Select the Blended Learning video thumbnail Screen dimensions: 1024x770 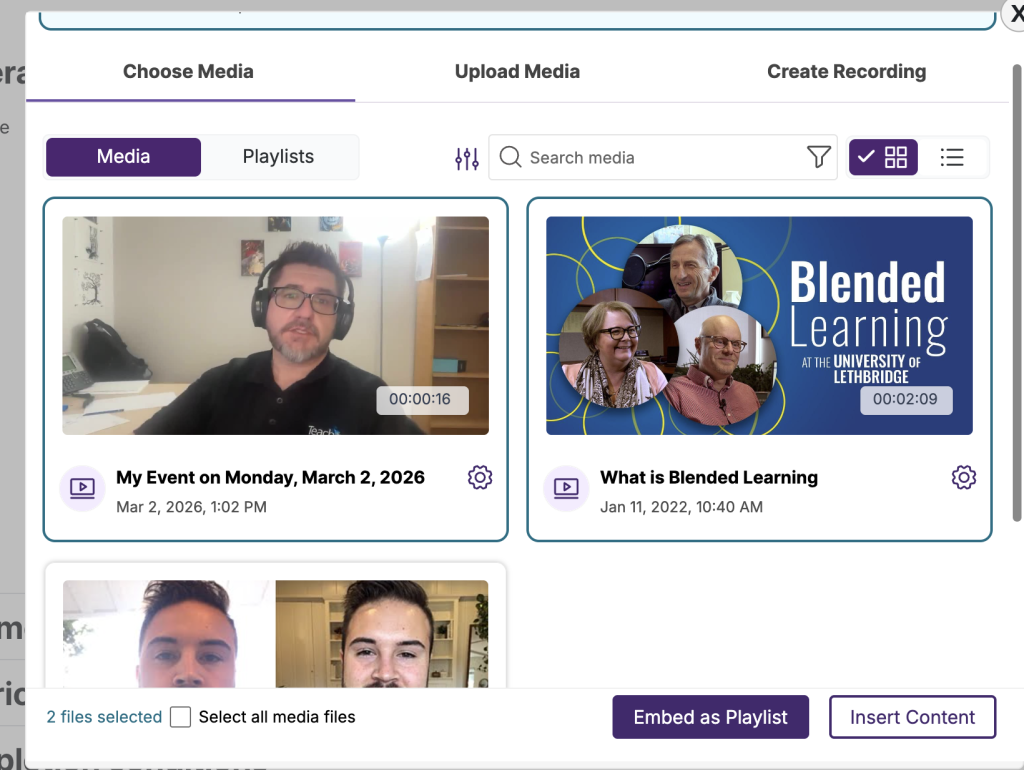tap(760, 325)
